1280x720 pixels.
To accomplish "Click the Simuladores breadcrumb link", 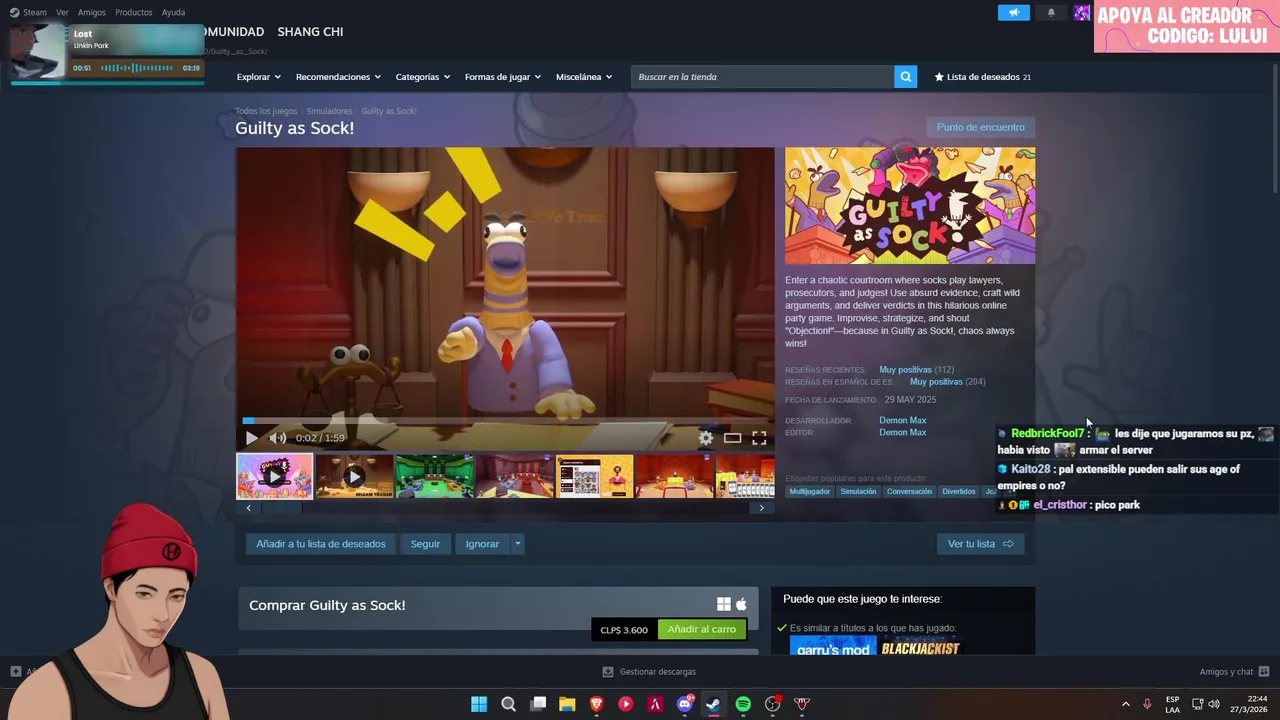I will tap(329, 111).
